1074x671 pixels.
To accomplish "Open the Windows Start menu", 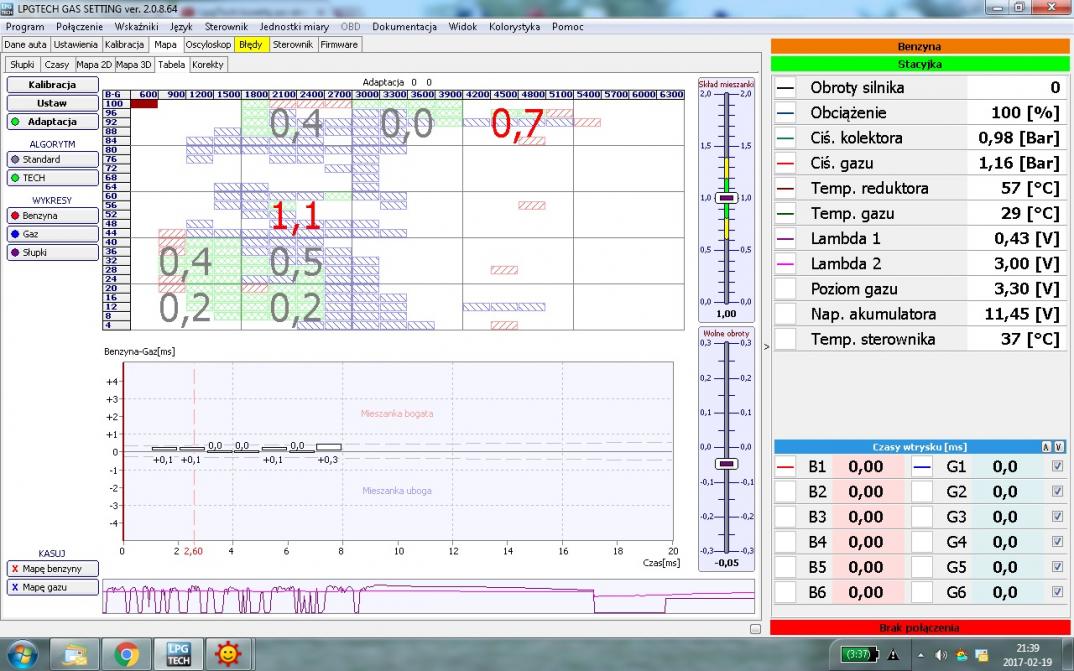I will (x=23, y=655).
